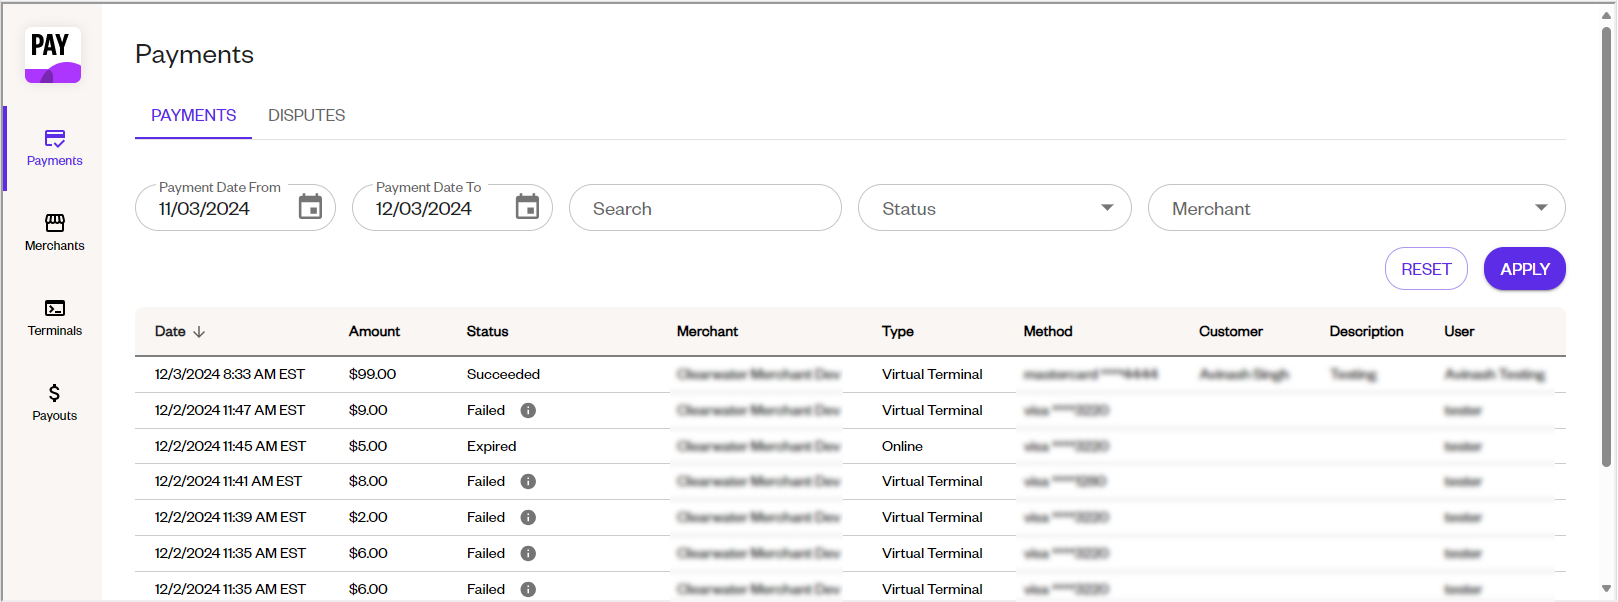Show failure info for the $9.00 payment
Image resolution: width=1618 pixels, height=602 pixels.
pos(528,410)
